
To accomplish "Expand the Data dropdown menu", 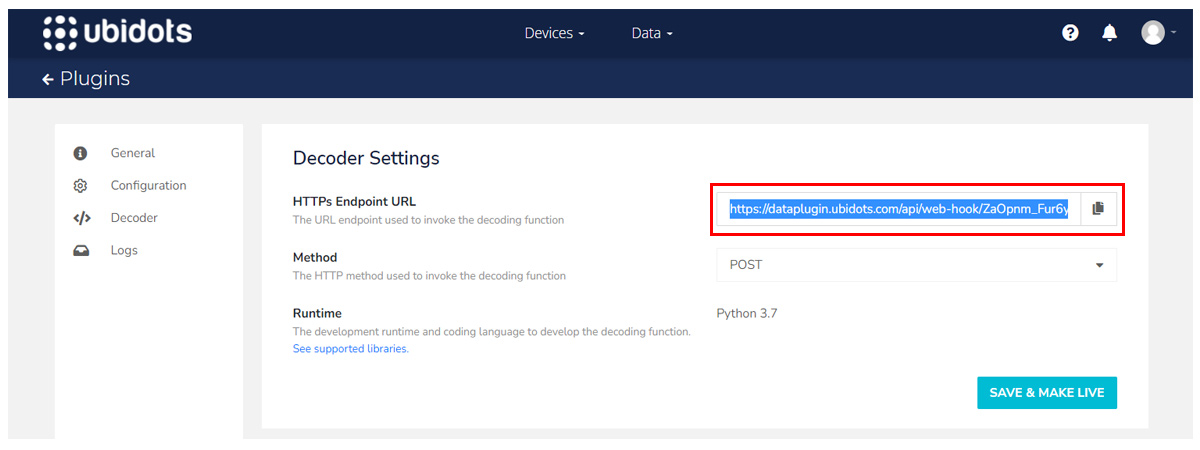I will [x=652, y=33].
